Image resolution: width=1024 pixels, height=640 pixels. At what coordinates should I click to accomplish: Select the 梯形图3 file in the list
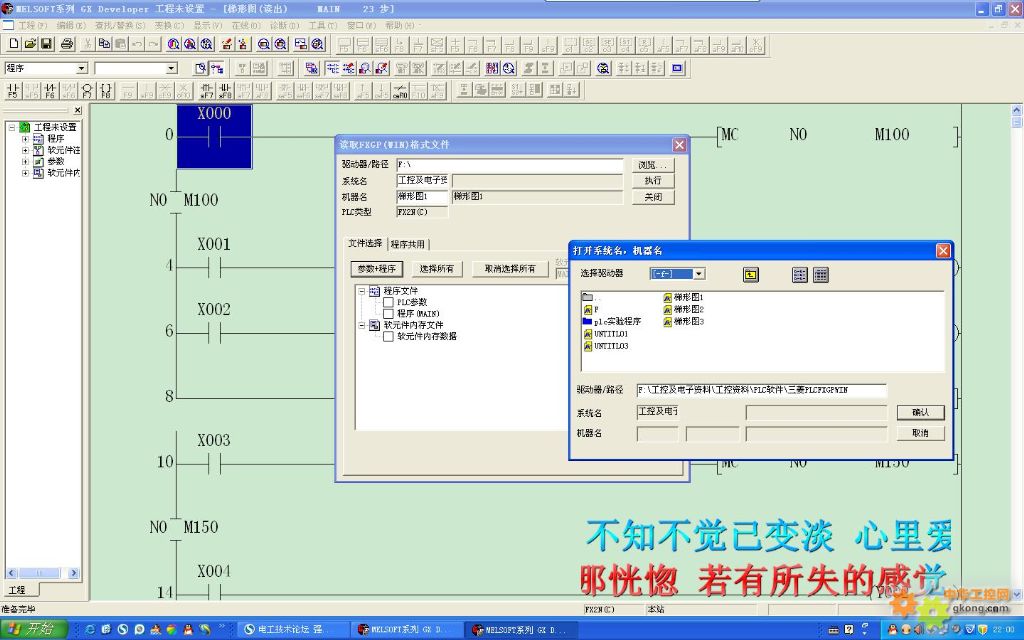click(684, 321)
